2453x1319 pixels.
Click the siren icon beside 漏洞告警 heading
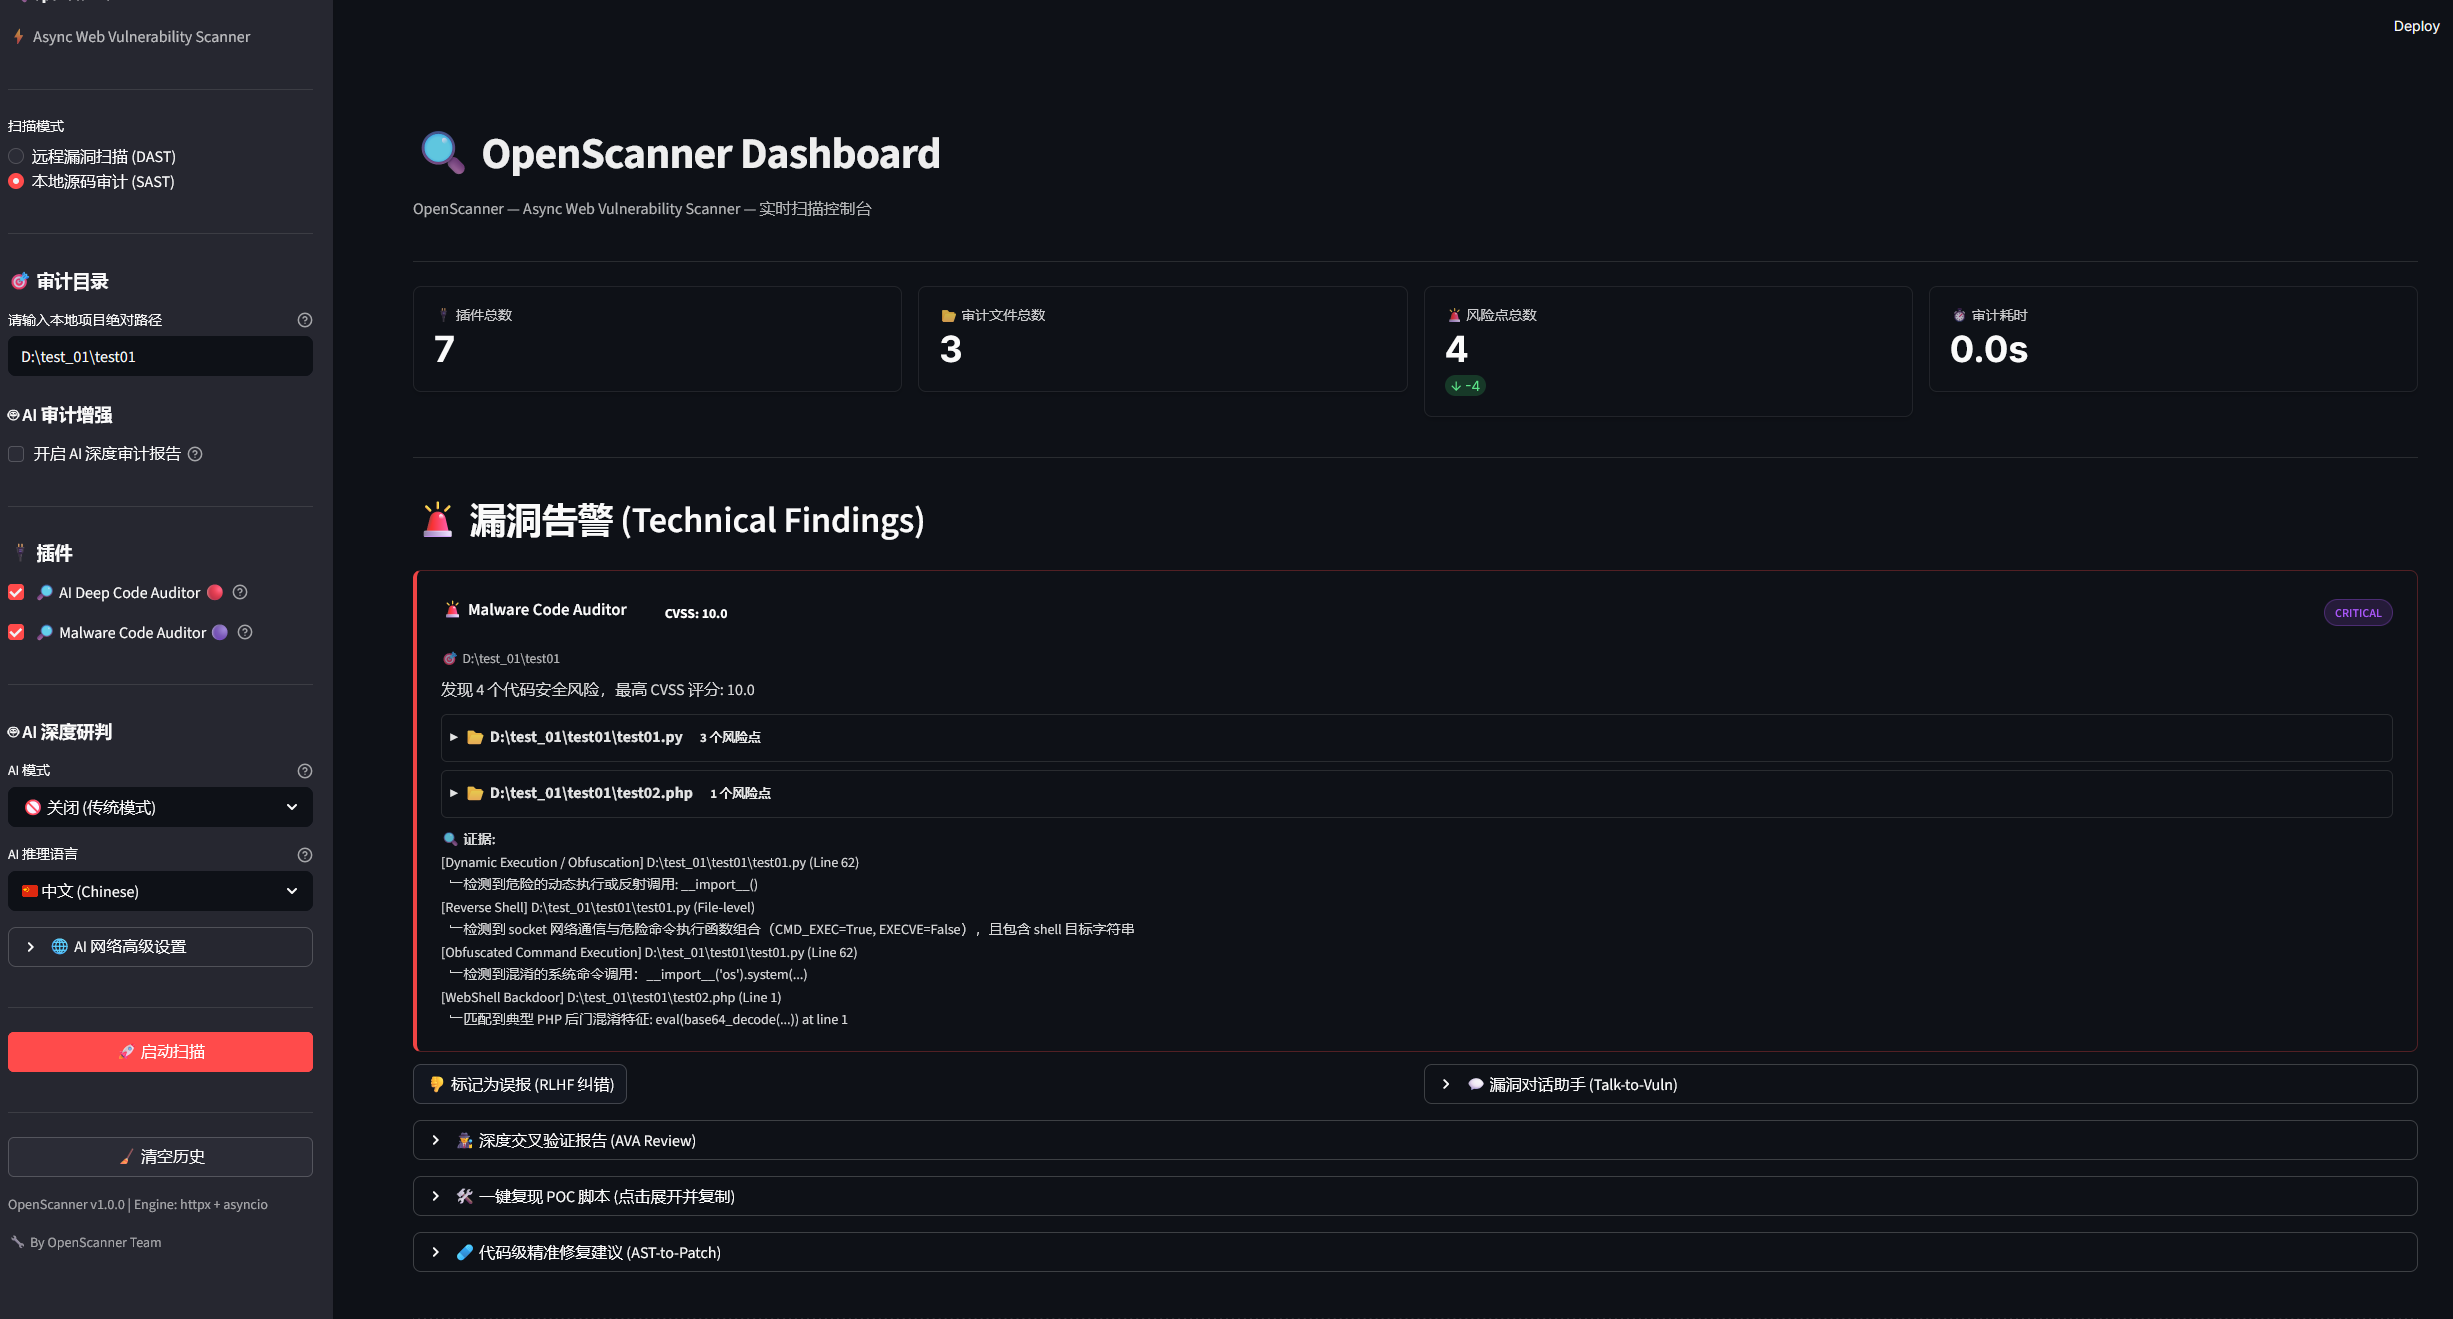coord(437,520)
